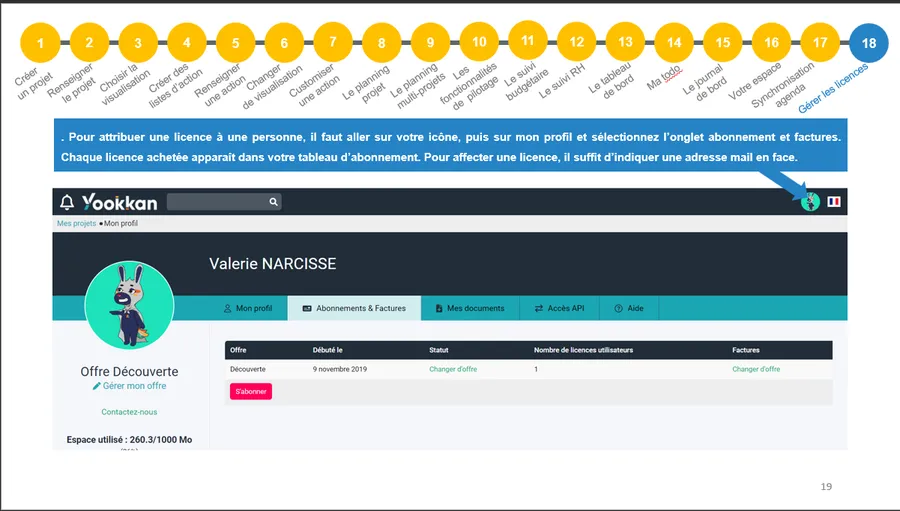The image size is (900, 511).
Task: Click step 4 Créer des listes d'action
Action: (187, 42)
